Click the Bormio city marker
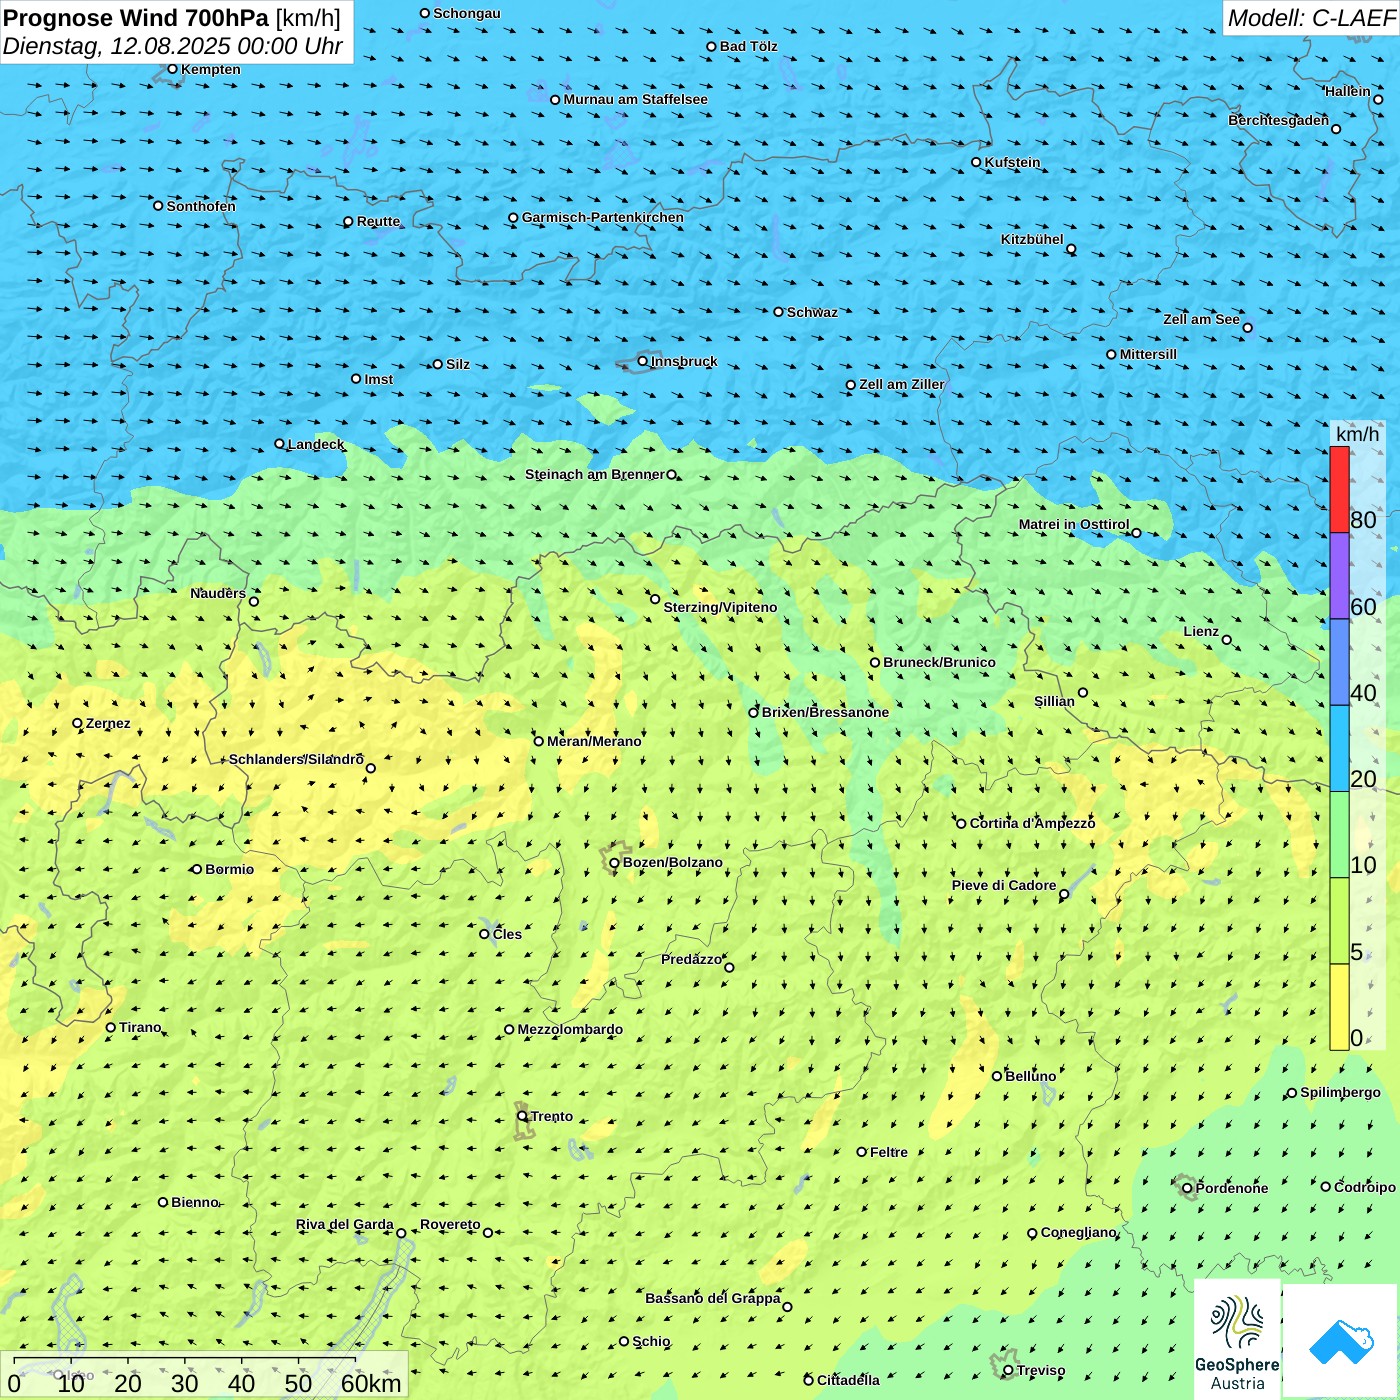This screenshot has width=1400, height=1400. pos(197,869)
